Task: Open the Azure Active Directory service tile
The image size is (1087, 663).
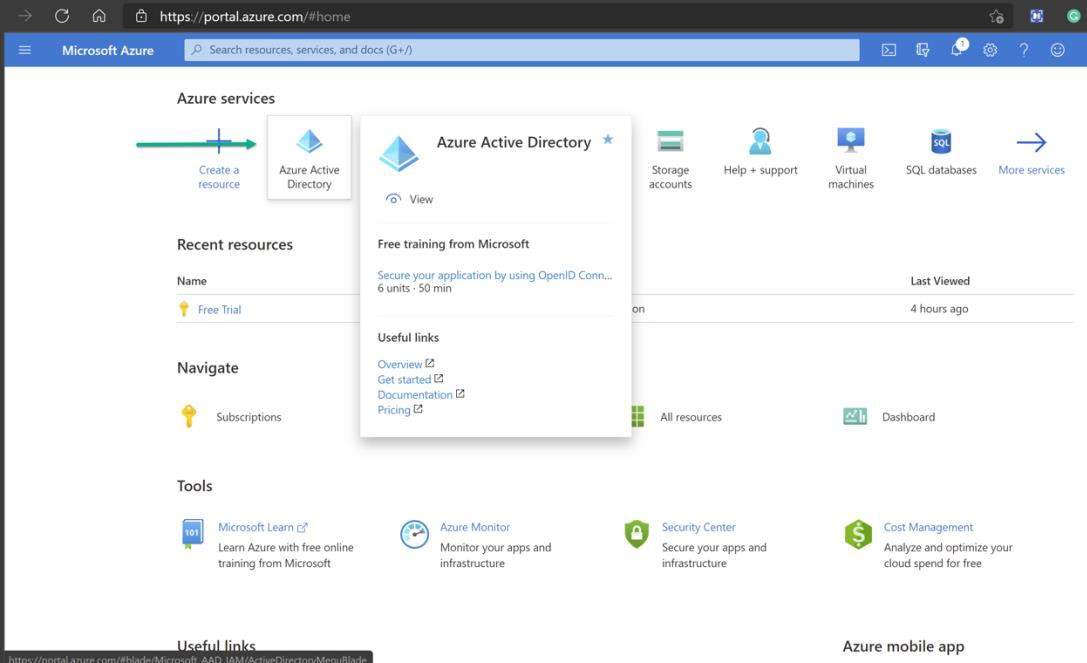Action: (309, 158)
